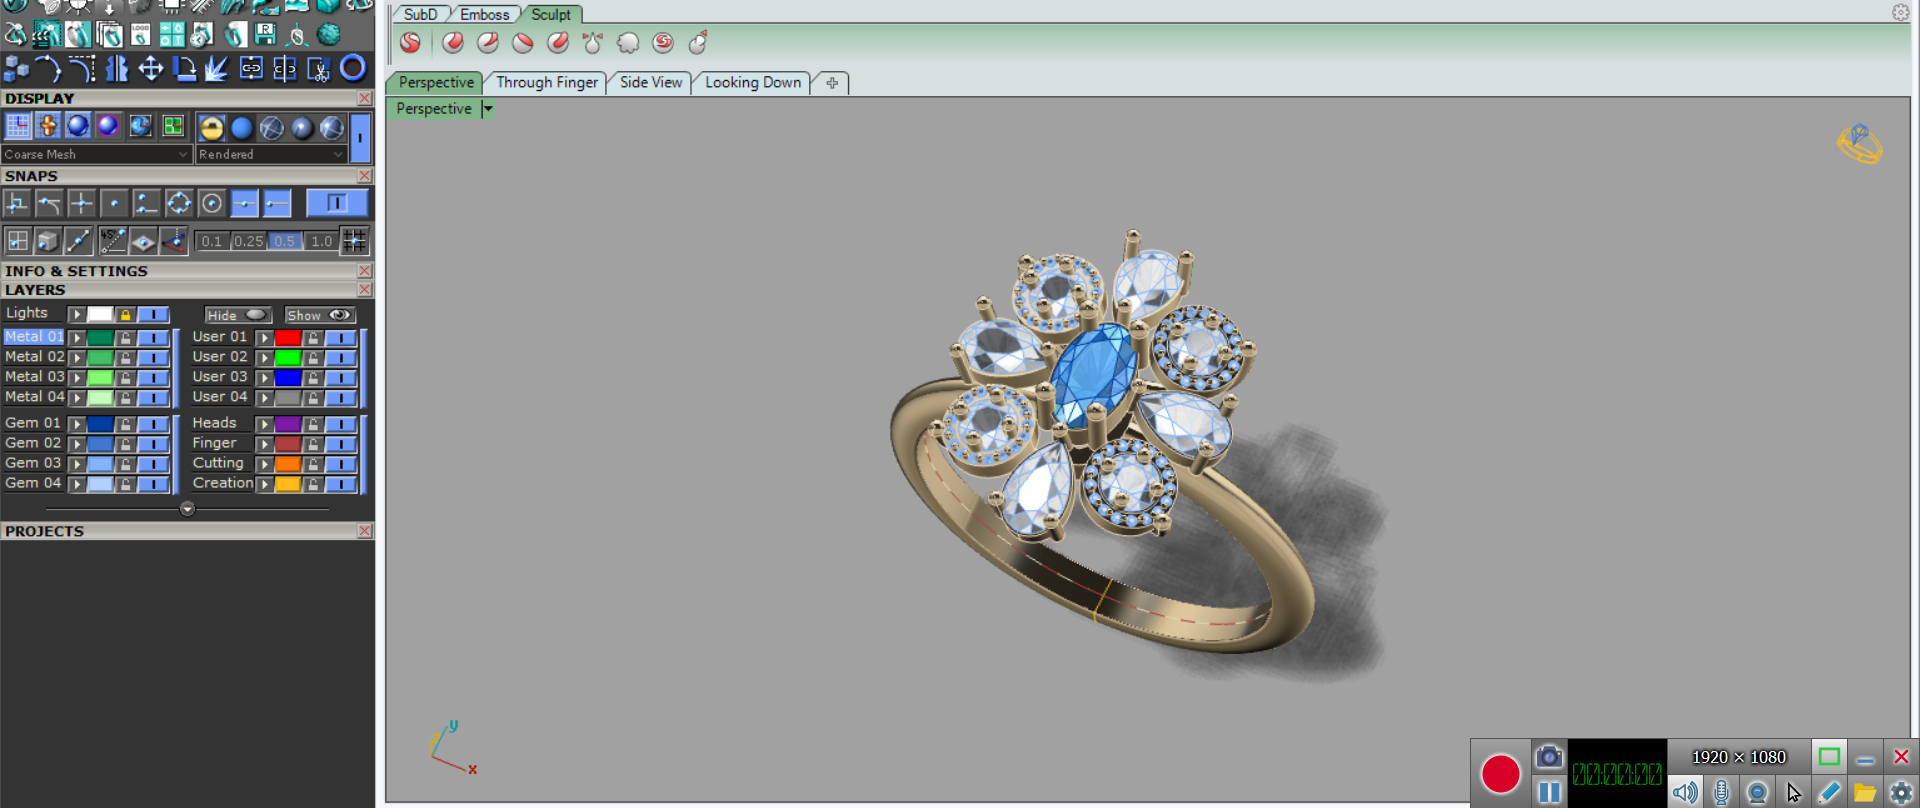Open the Perspective viewport title dropdown arrow

coord(488,109)
